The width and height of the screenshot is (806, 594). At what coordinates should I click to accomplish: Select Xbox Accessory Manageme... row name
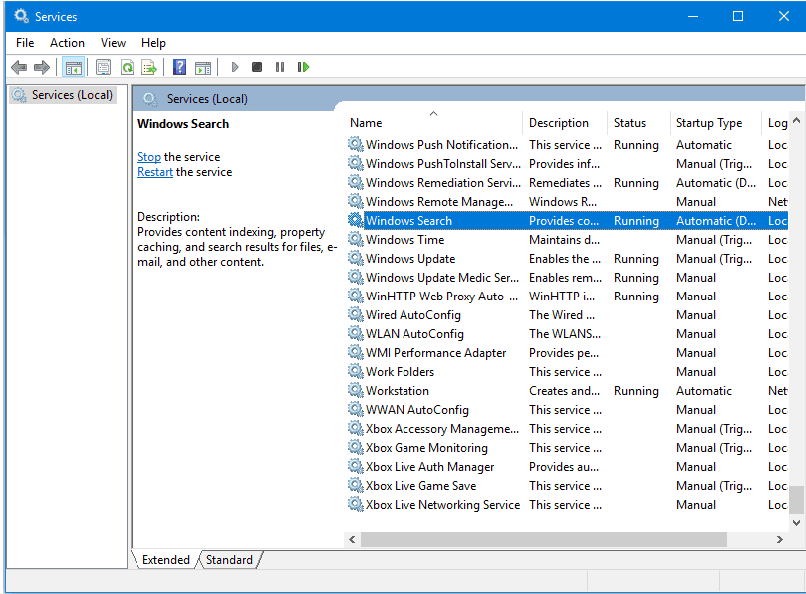[442, 429]
